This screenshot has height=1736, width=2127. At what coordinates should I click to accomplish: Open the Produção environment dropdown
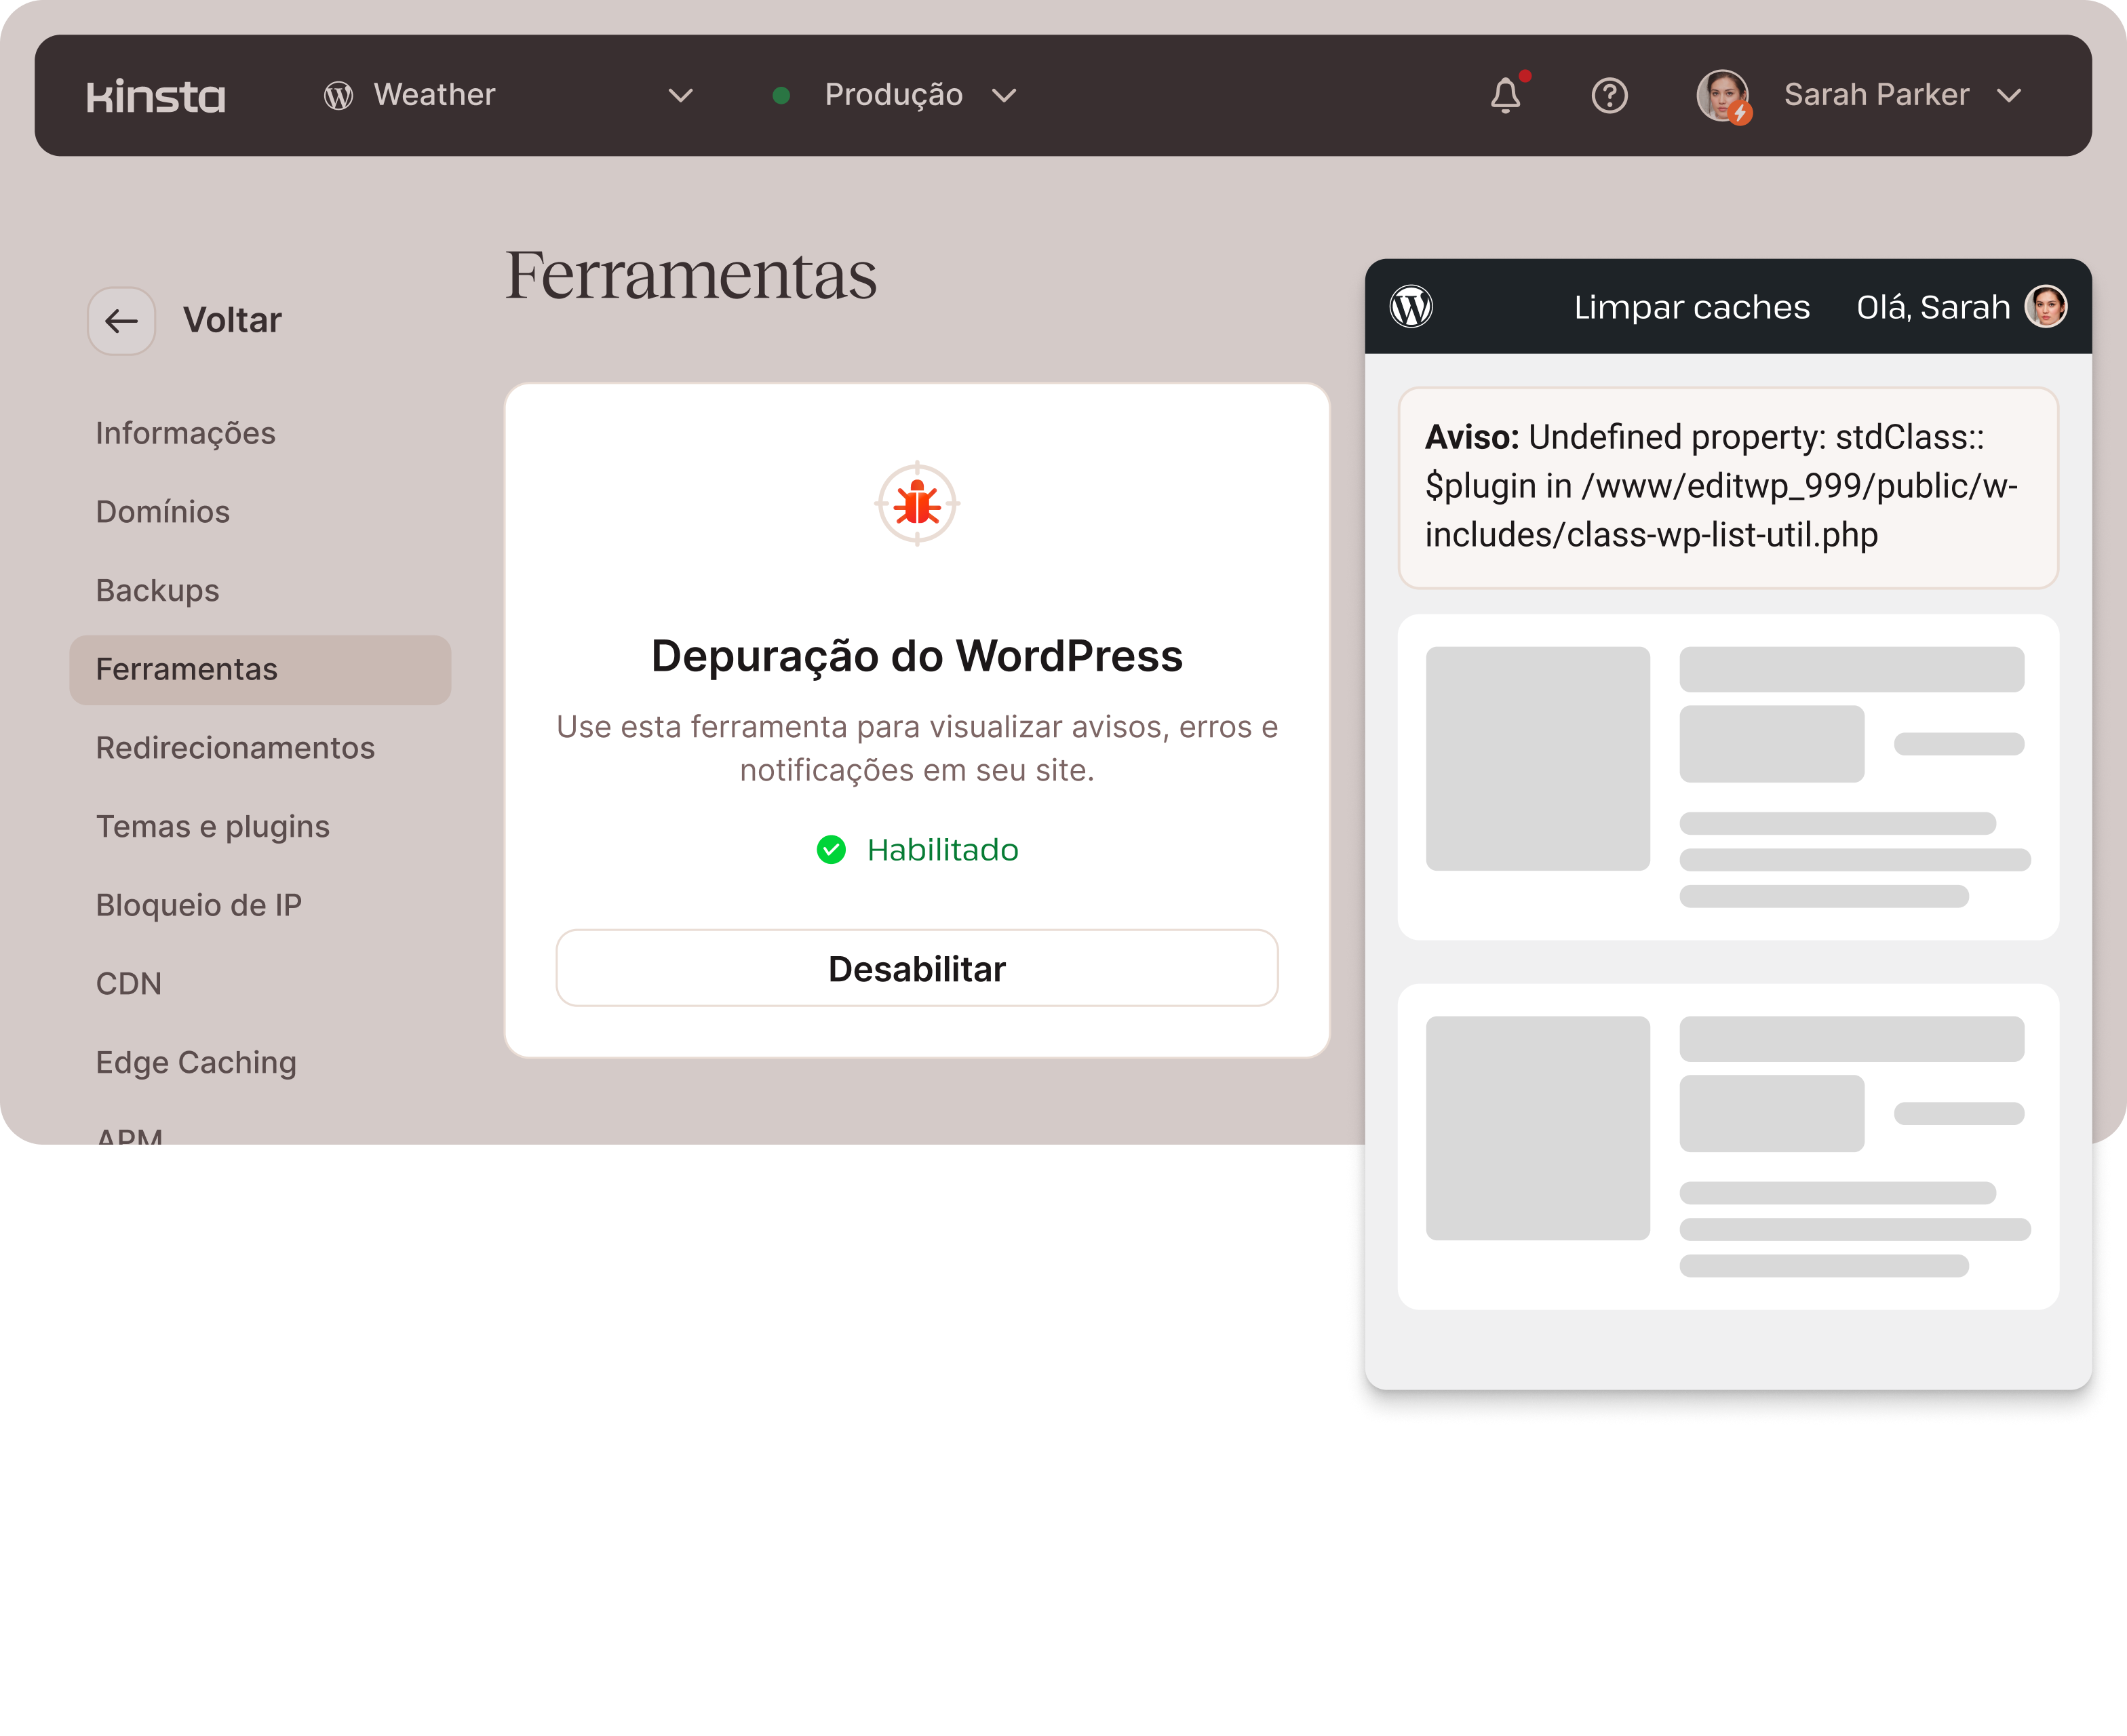(1004, 96)
